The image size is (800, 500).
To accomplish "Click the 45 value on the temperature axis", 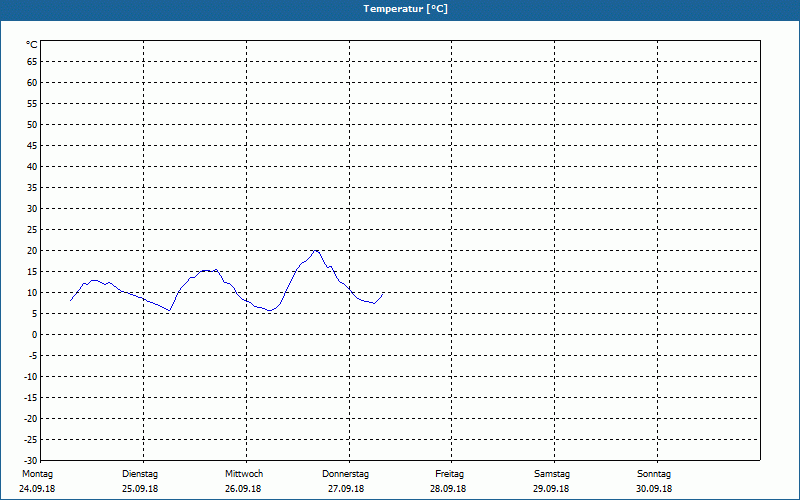I will click(32, 145).
